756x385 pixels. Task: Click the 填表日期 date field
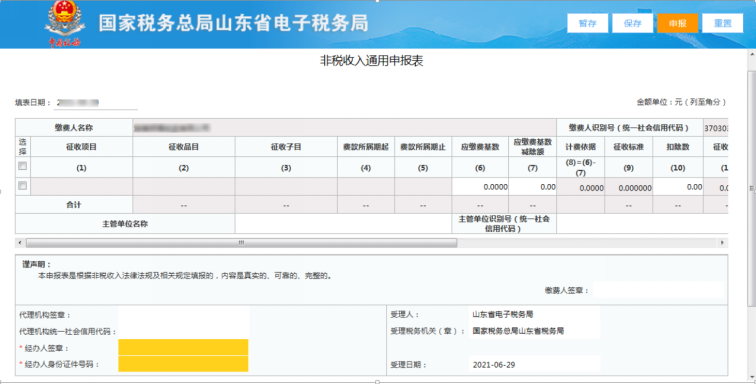pyautogui.click(x=95, y=103)
